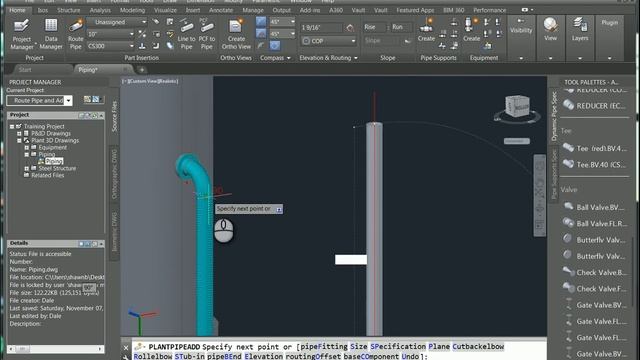Choose the Elevation command option
The image size is (640, 360).
(263, 356)
